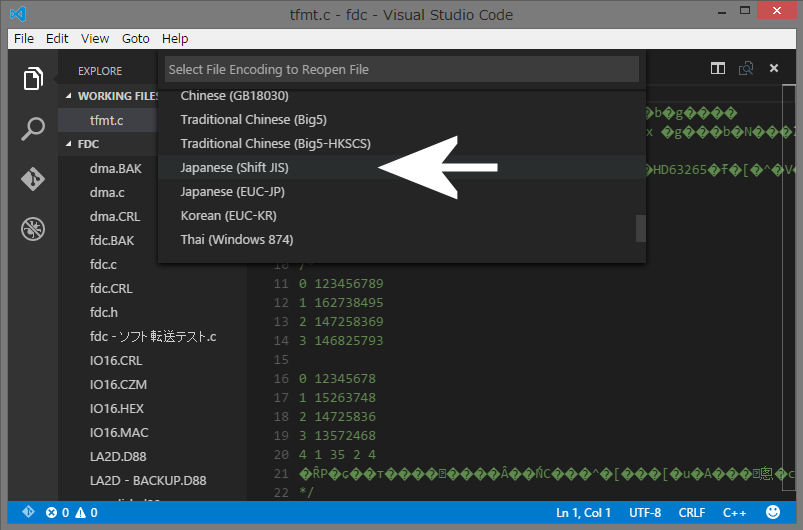Select Korean (EUC-KR) encoding
This screenshot has width=803, height=530.
point(402,216)
